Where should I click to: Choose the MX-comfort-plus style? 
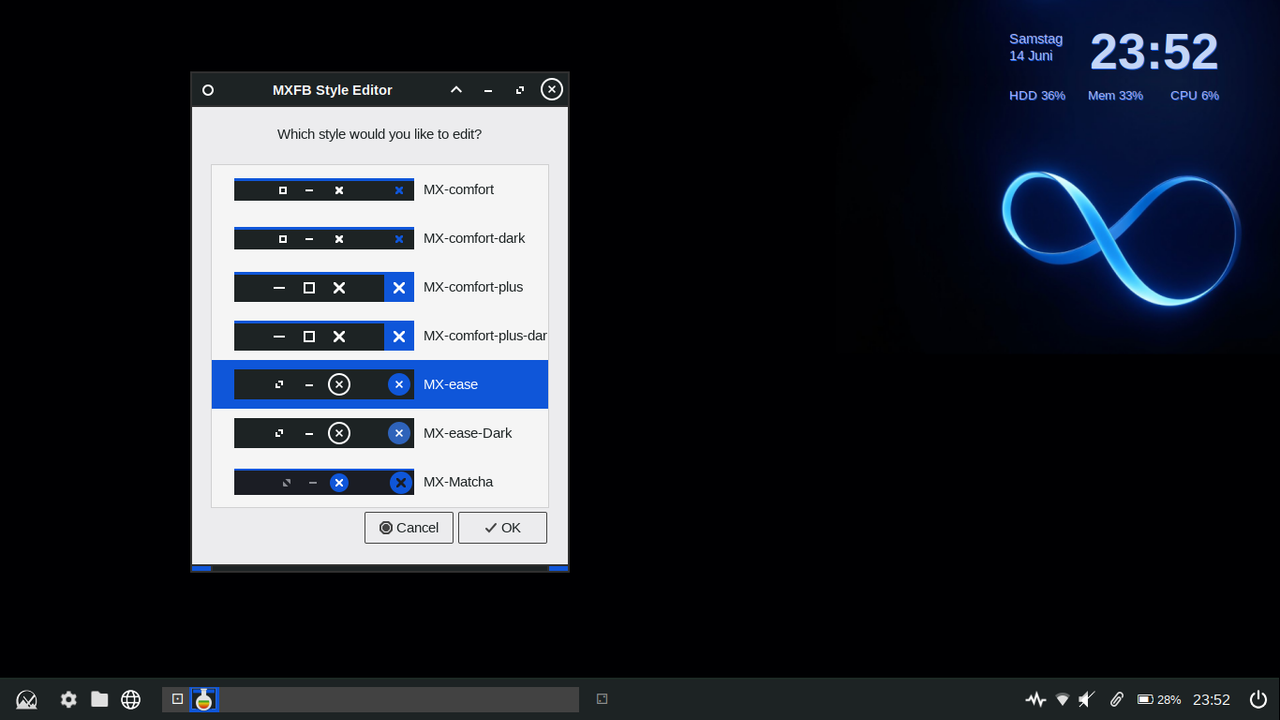380,287
